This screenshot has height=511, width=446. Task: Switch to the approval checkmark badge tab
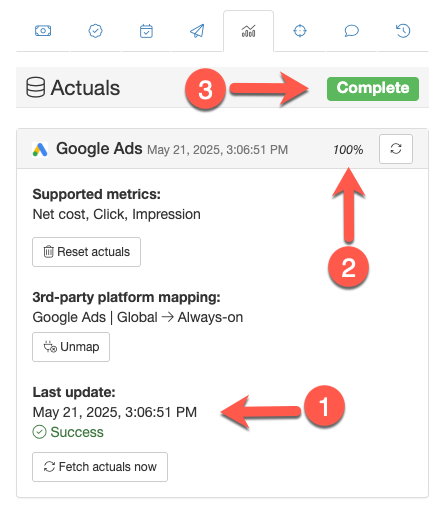coord(95,31)
